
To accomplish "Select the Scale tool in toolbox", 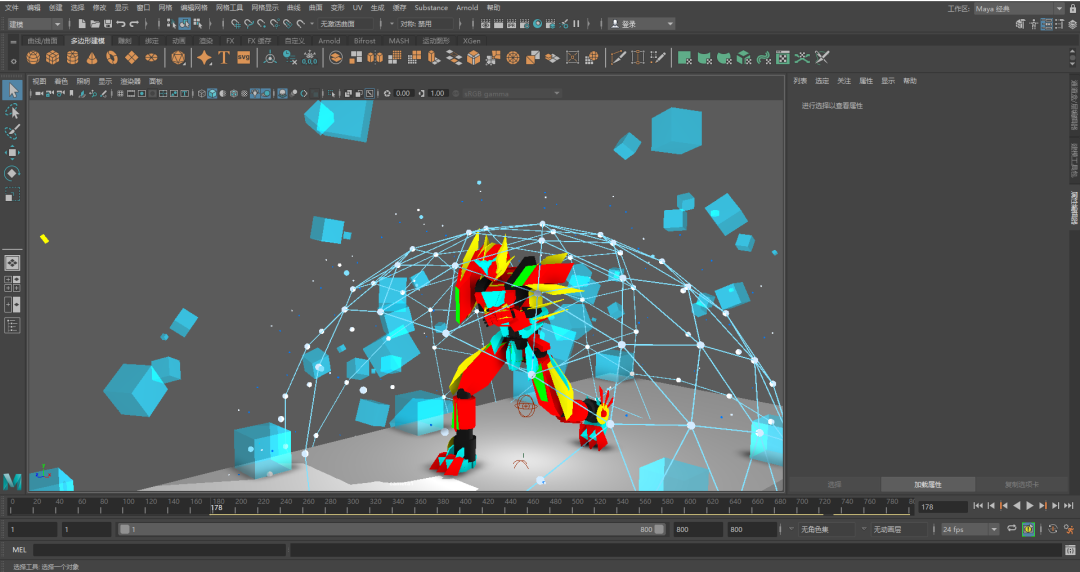I will tap(12, 194).
